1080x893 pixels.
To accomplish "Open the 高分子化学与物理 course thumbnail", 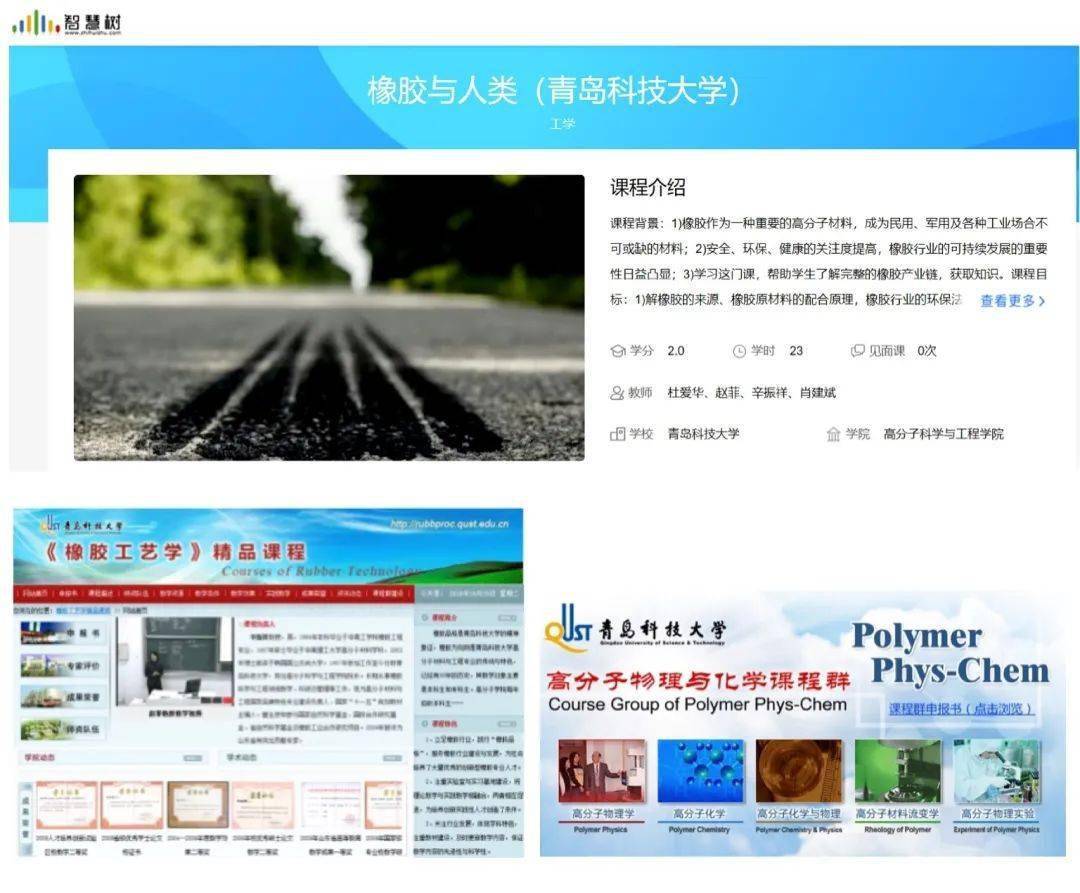I will [799, 771].
